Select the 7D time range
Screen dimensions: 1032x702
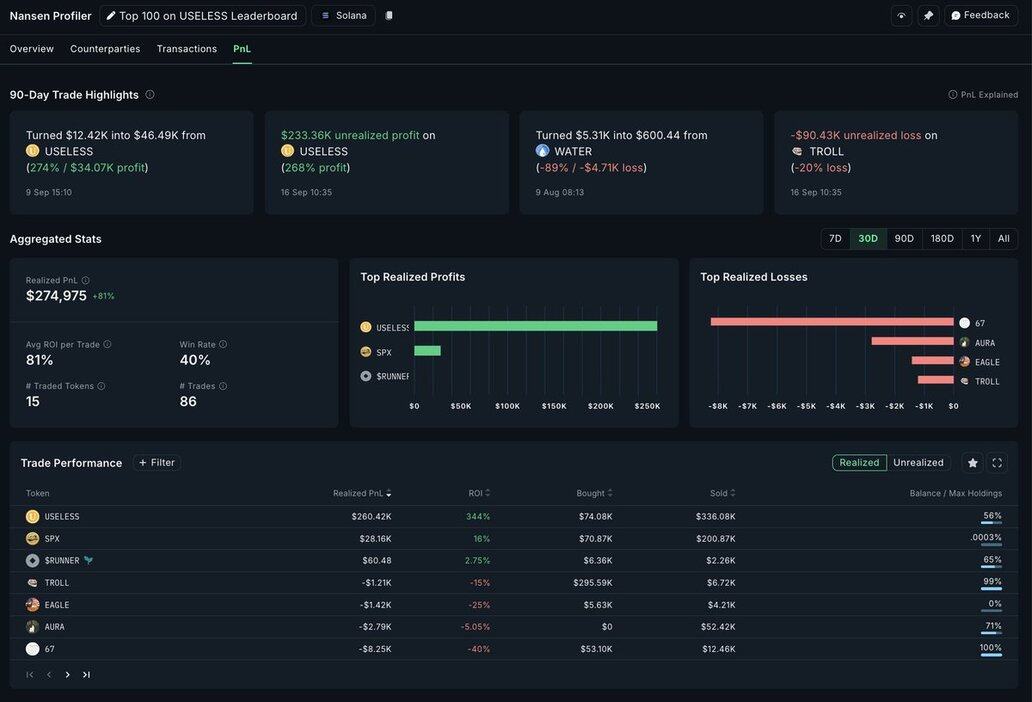pyautogui.click(x=835, y=239)
